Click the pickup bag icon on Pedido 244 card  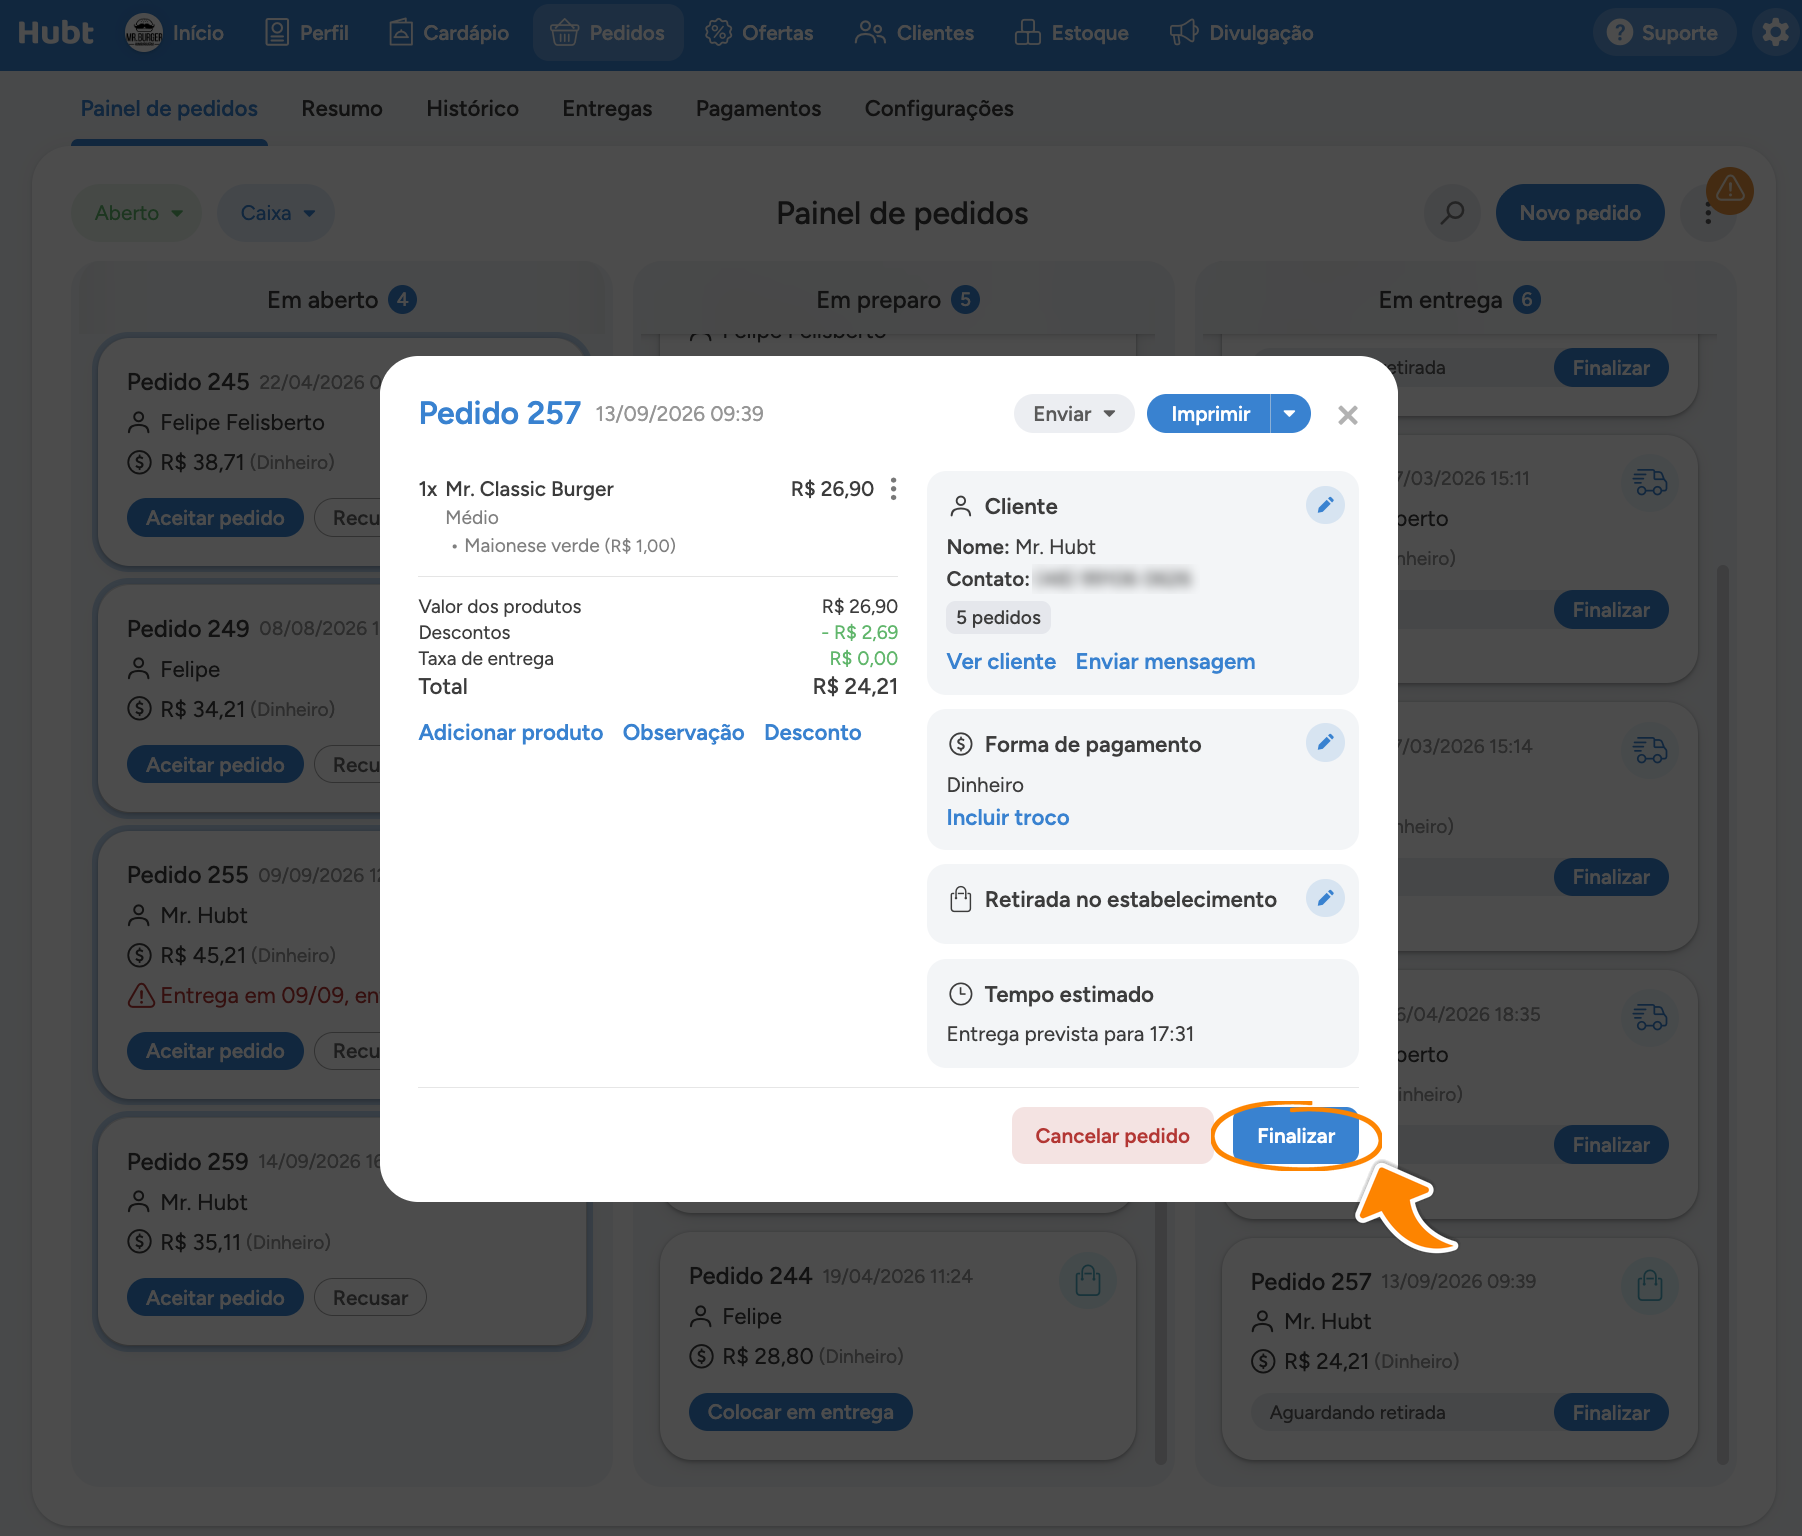coord(1088,1281)
